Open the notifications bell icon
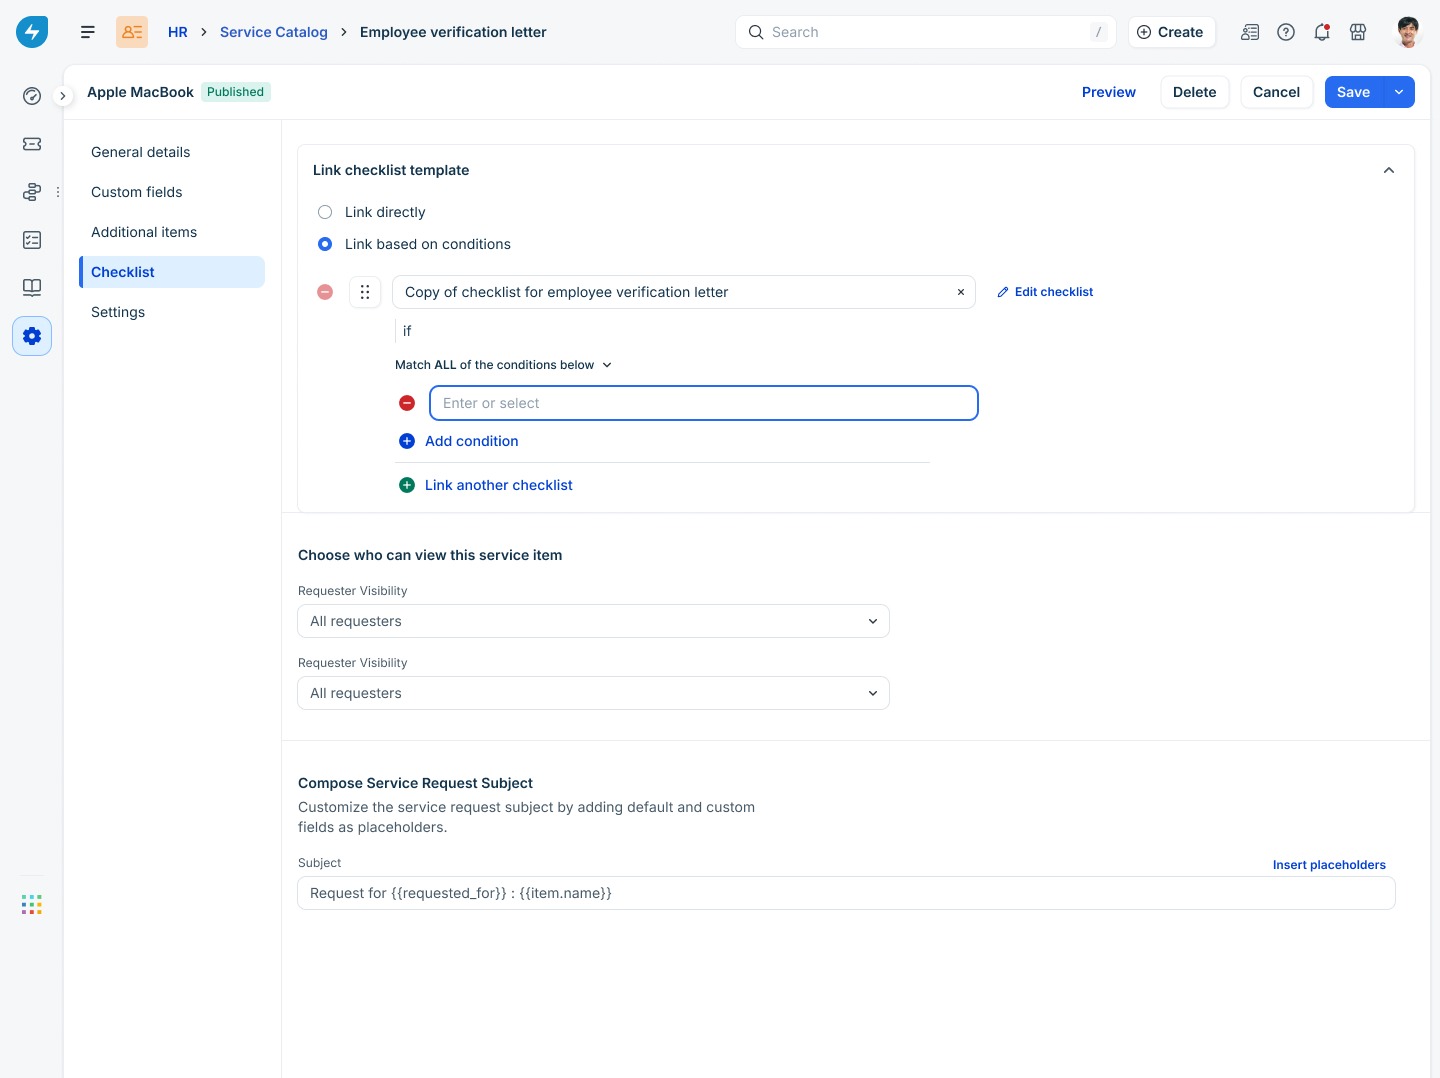 (1322, 32)
